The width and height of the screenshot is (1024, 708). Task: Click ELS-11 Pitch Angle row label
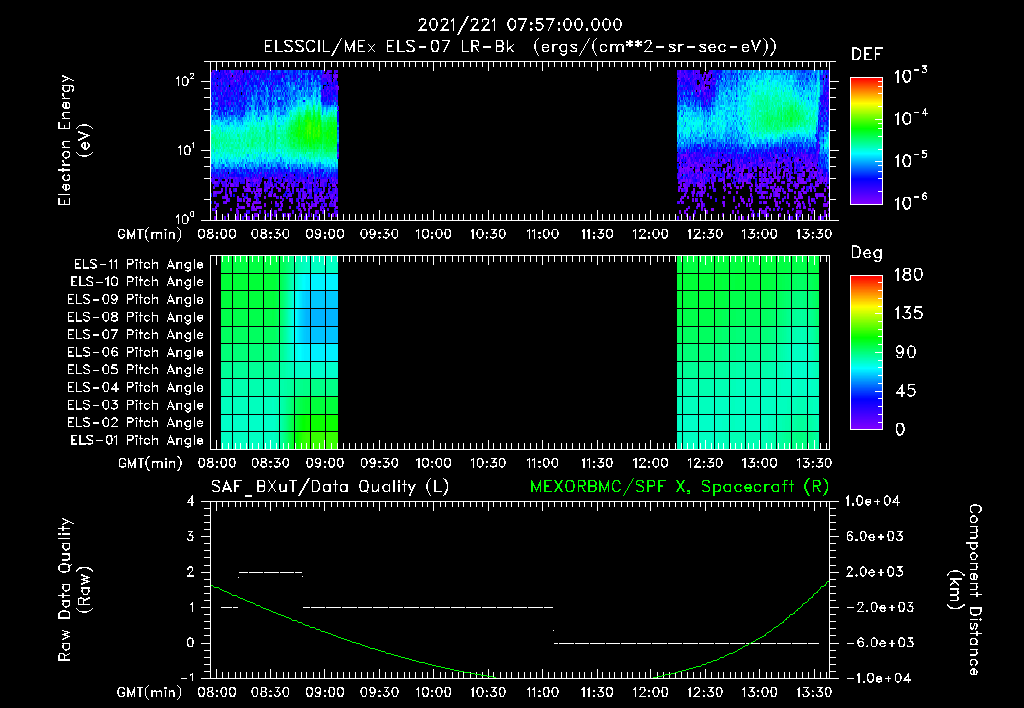coord(138,265)
